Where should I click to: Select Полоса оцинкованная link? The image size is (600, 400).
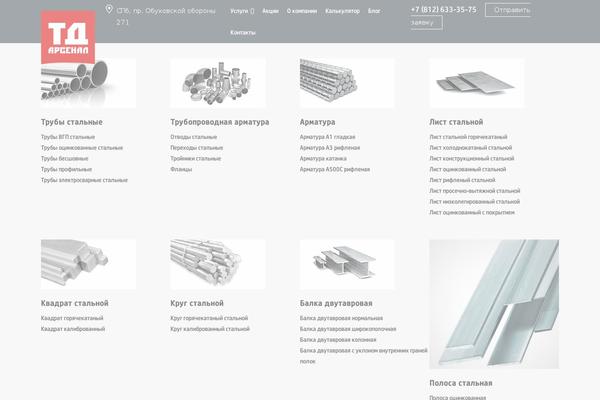tap(458, 397)
